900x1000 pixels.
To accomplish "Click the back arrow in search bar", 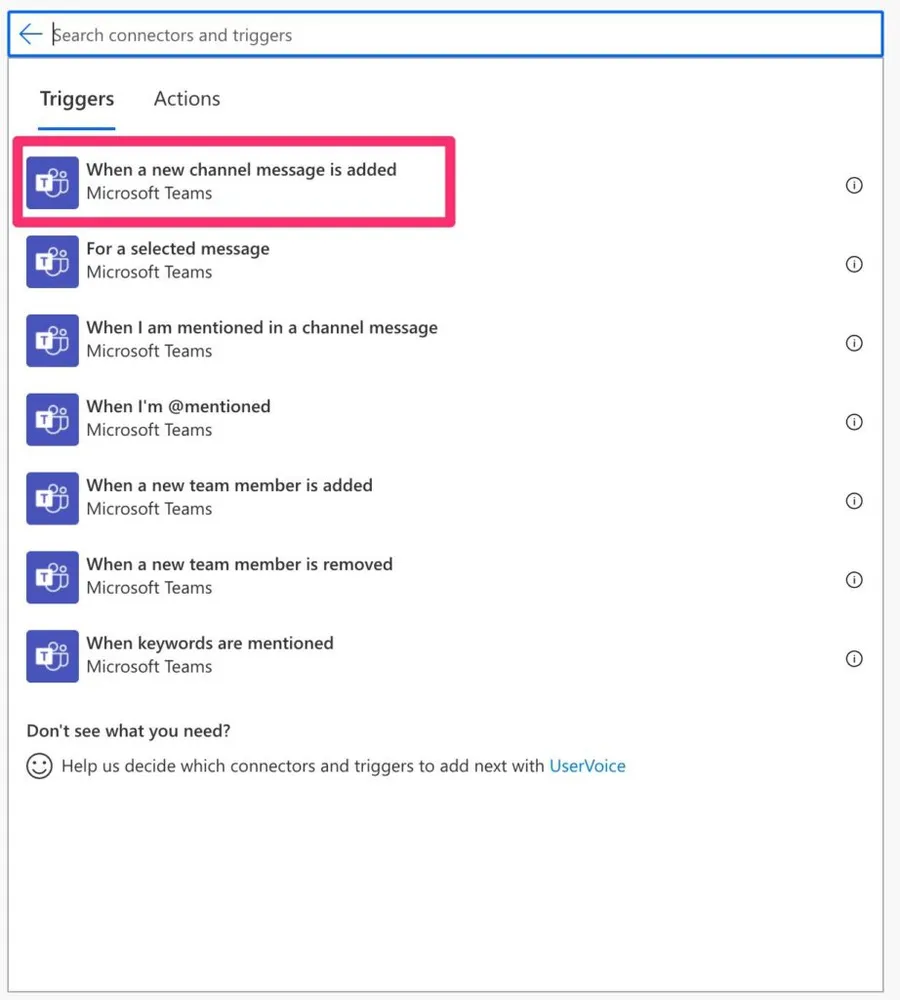I will [30, 35].
